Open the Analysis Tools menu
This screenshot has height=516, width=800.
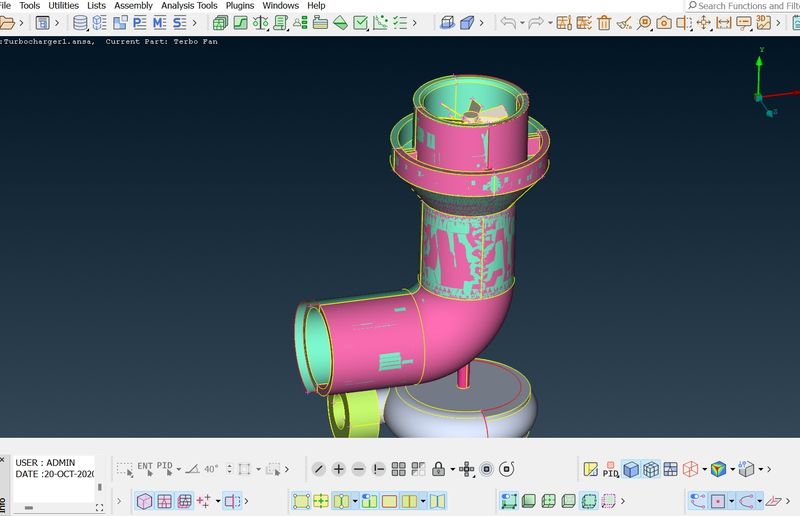pyautogui.click(x=189, y=6)
